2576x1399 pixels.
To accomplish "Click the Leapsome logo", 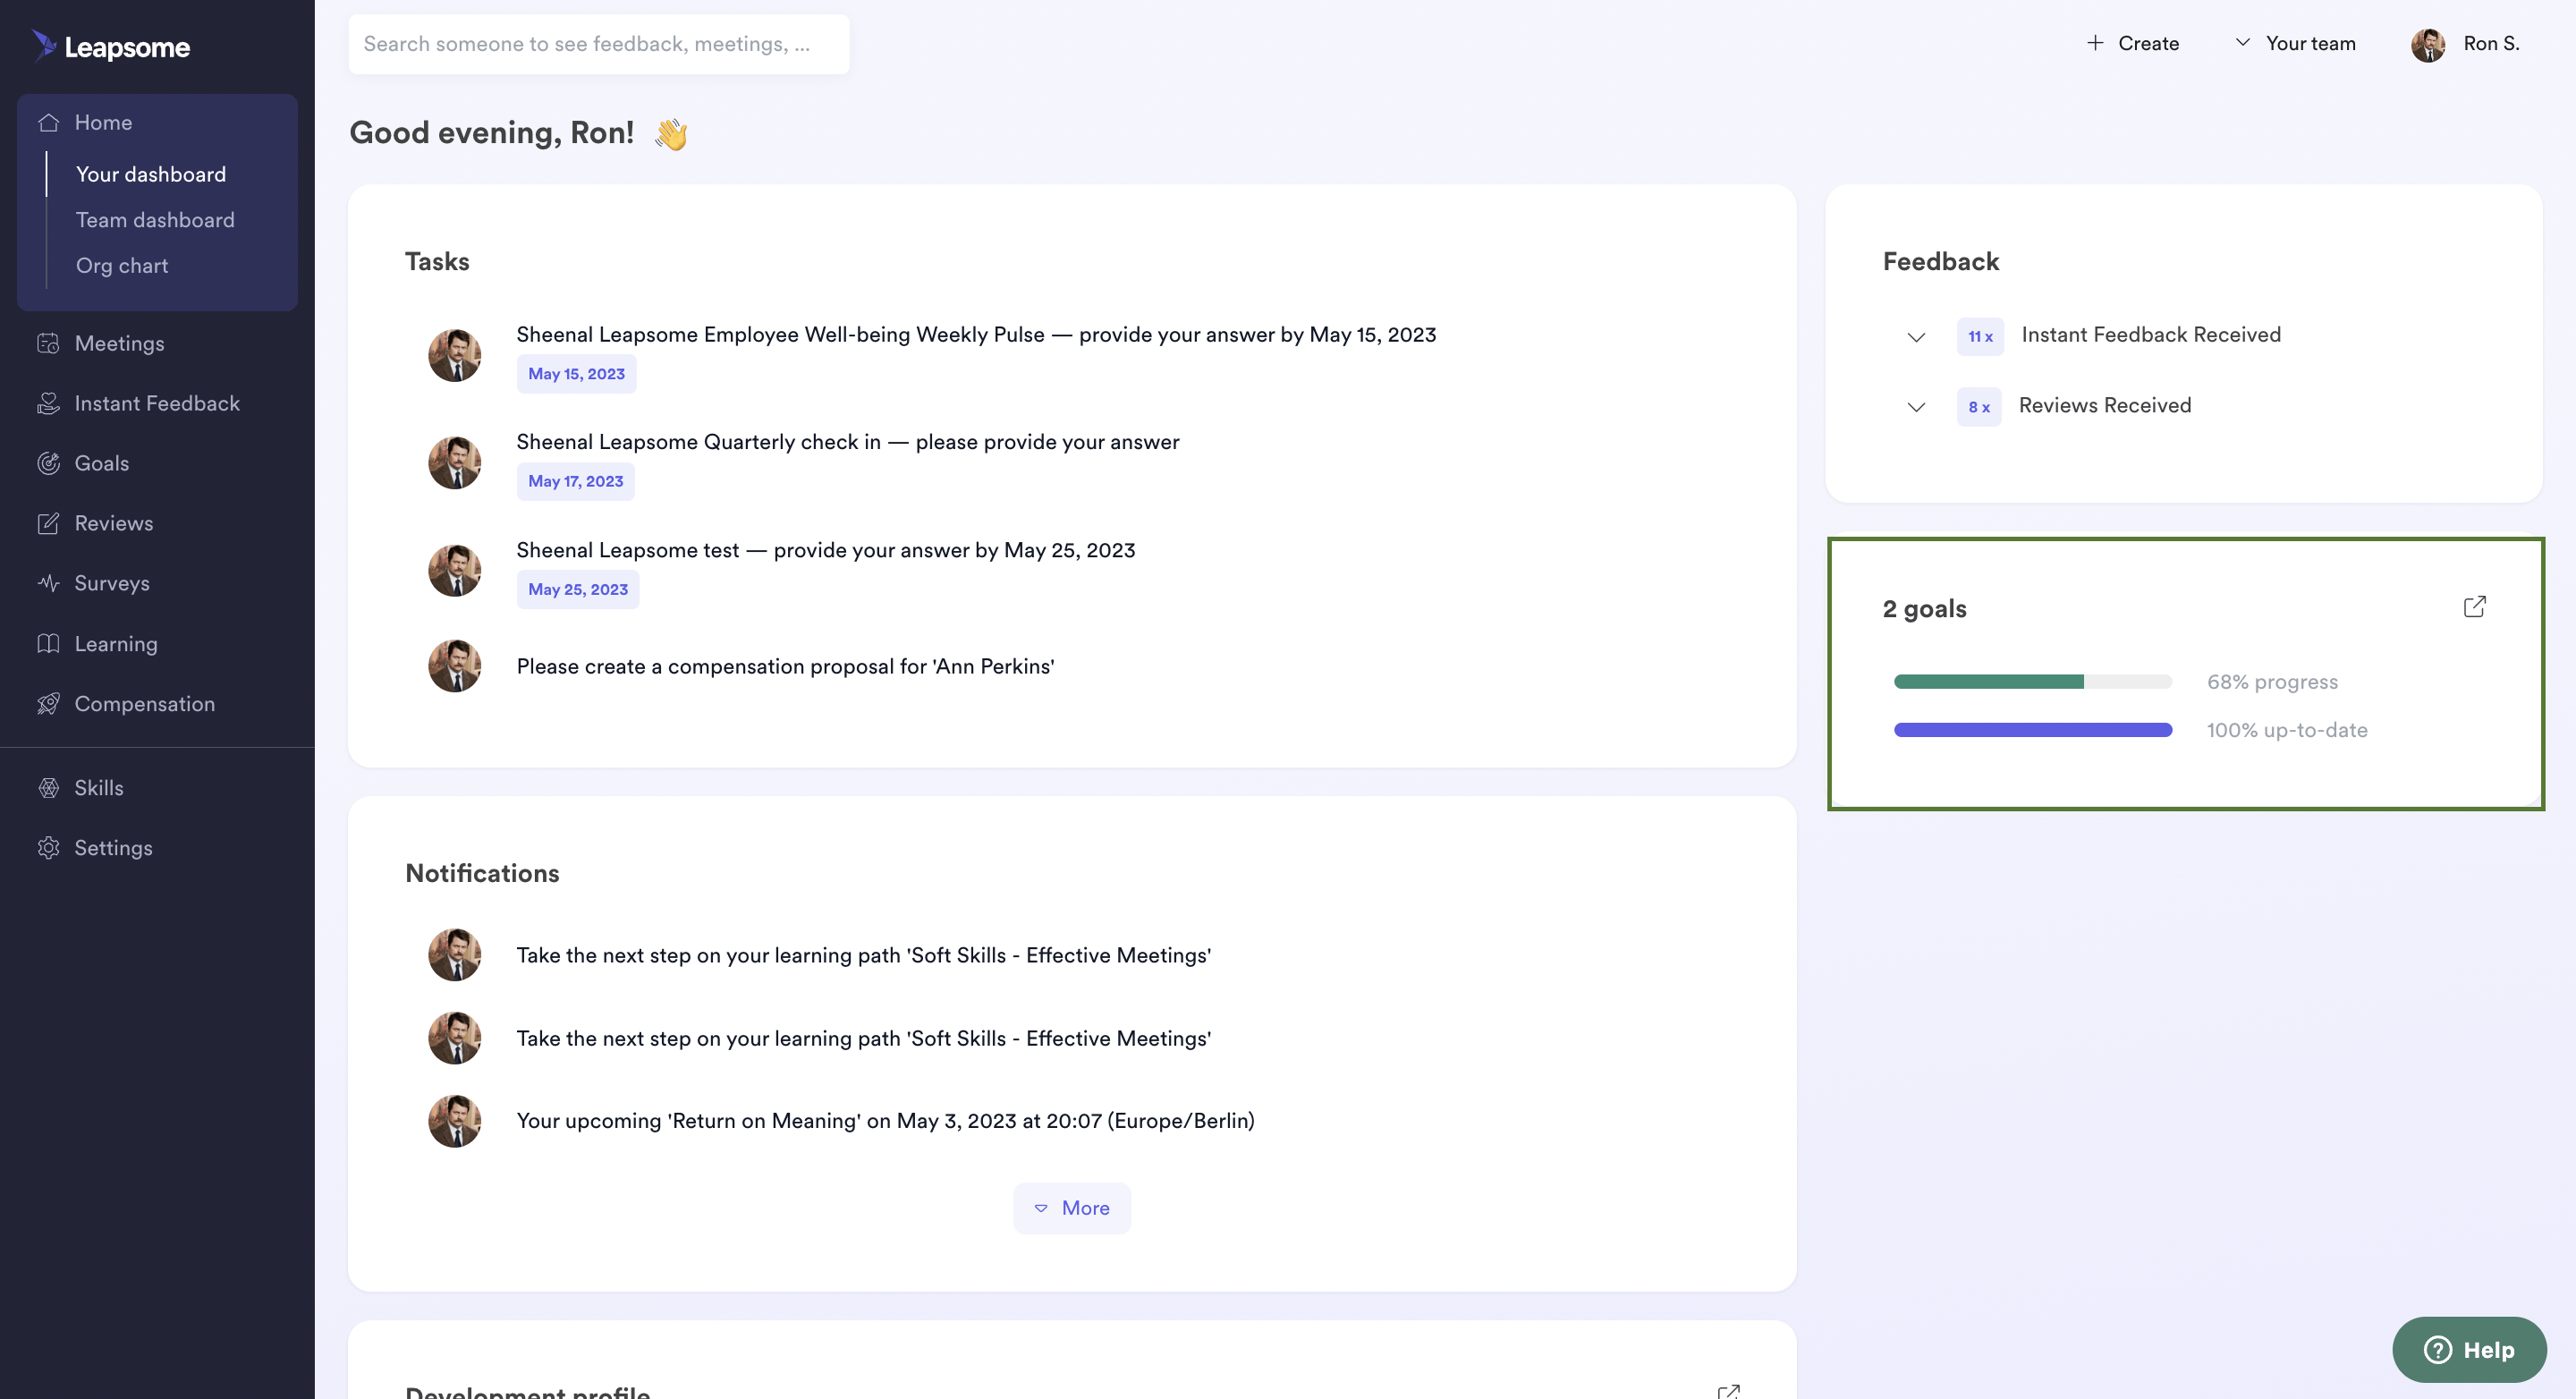I will [x=111, y=46].
